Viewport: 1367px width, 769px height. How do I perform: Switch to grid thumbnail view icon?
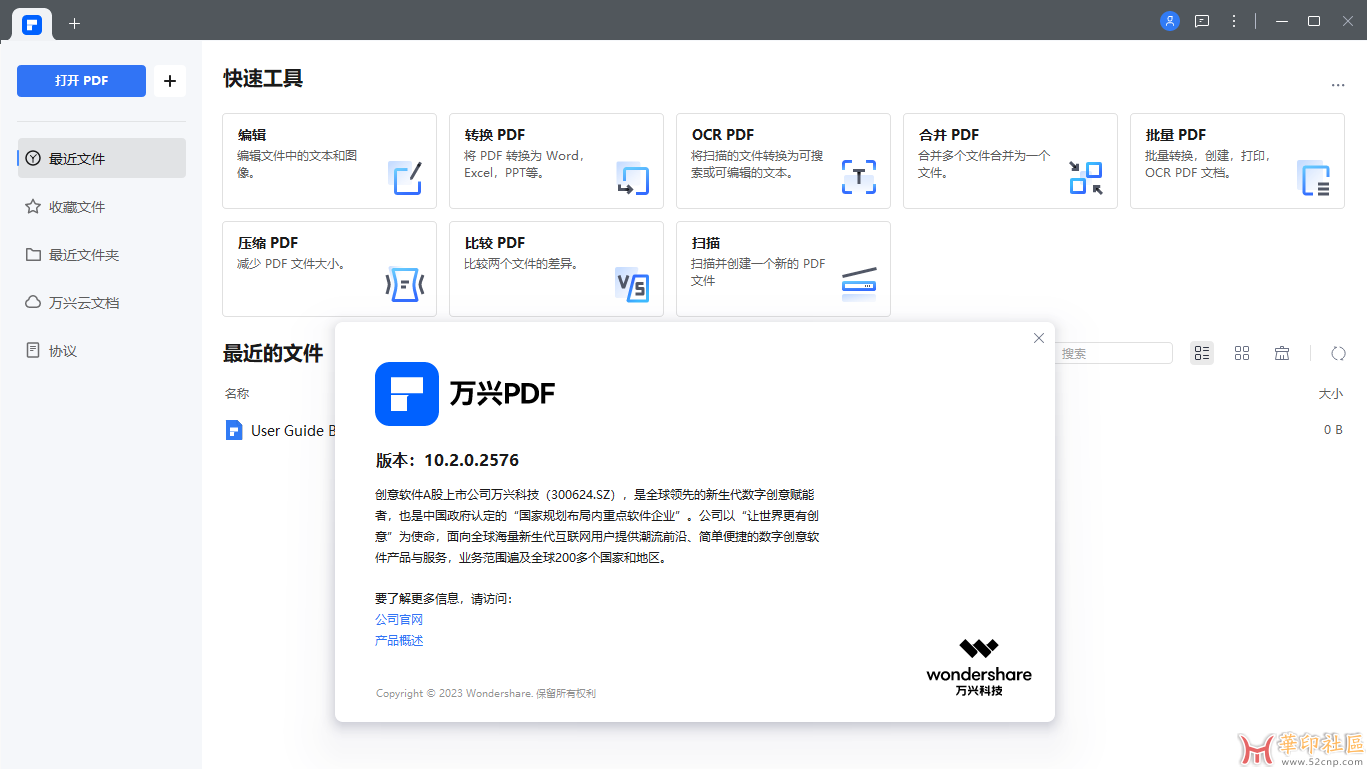(1242, 353)
